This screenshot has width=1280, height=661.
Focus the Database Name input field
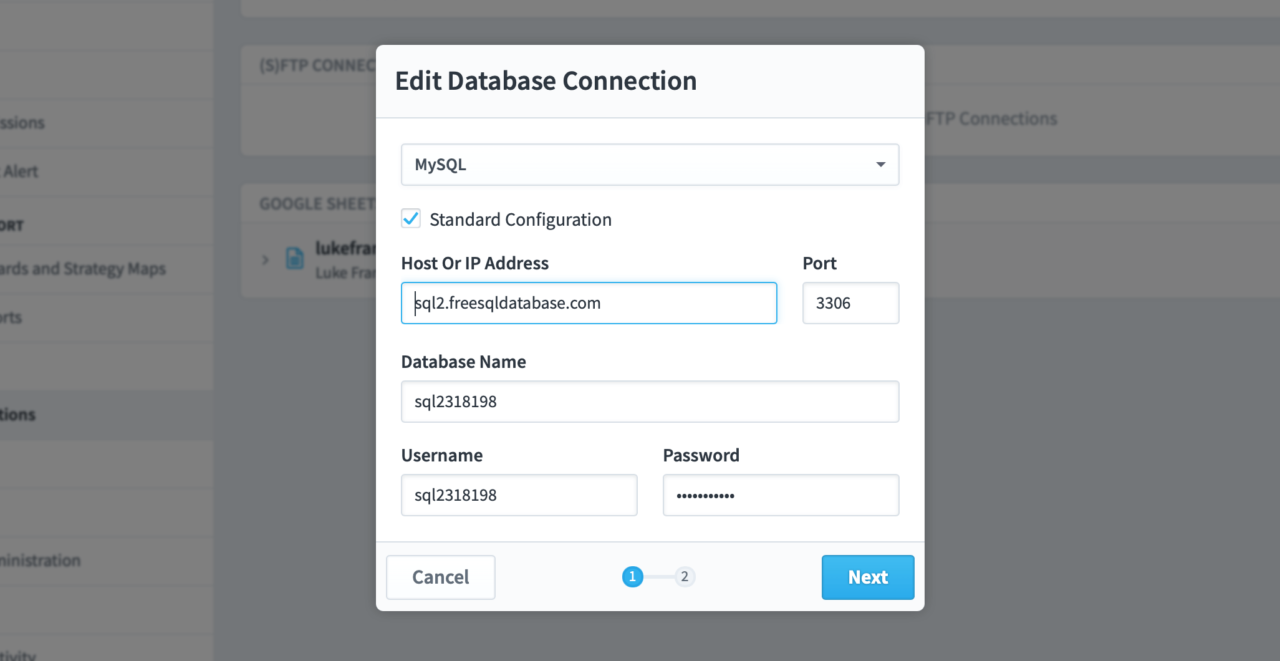(x=649, y=402)
